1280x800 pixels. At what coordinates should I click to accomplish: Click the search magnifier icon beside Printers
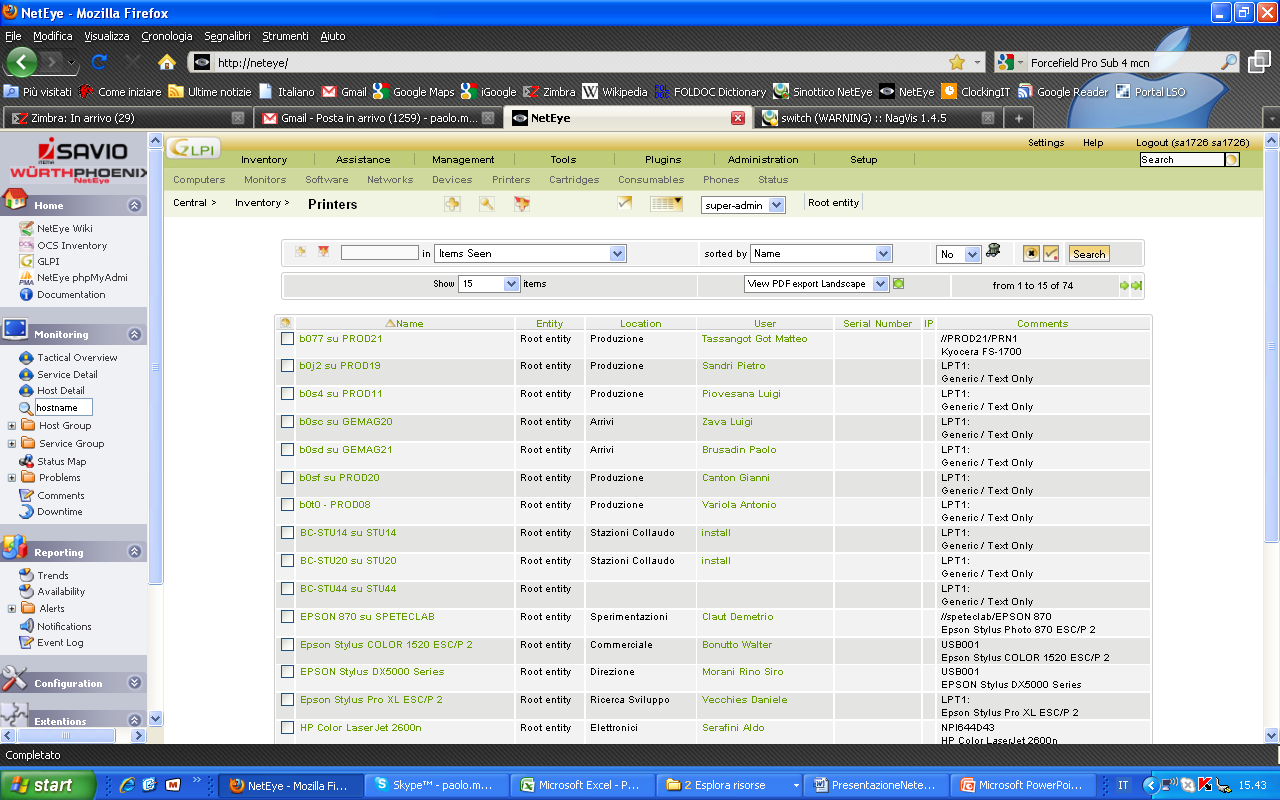point(487,204)
